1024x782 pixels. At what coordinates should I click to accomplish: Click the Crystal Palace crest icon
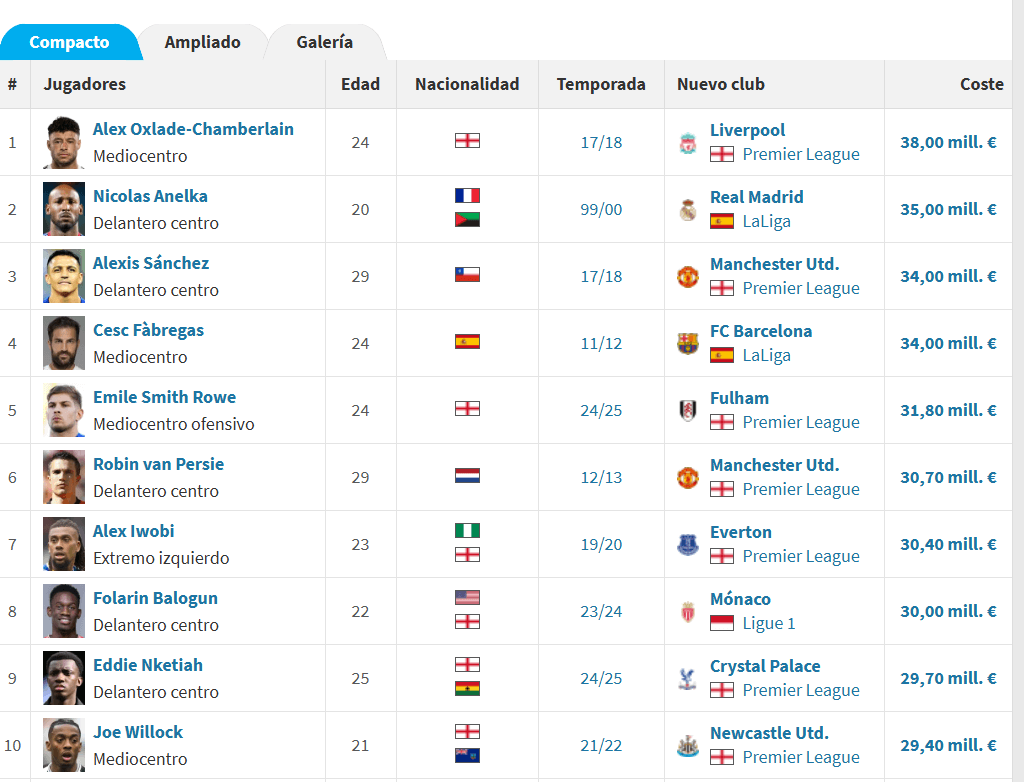coord(687,679)
